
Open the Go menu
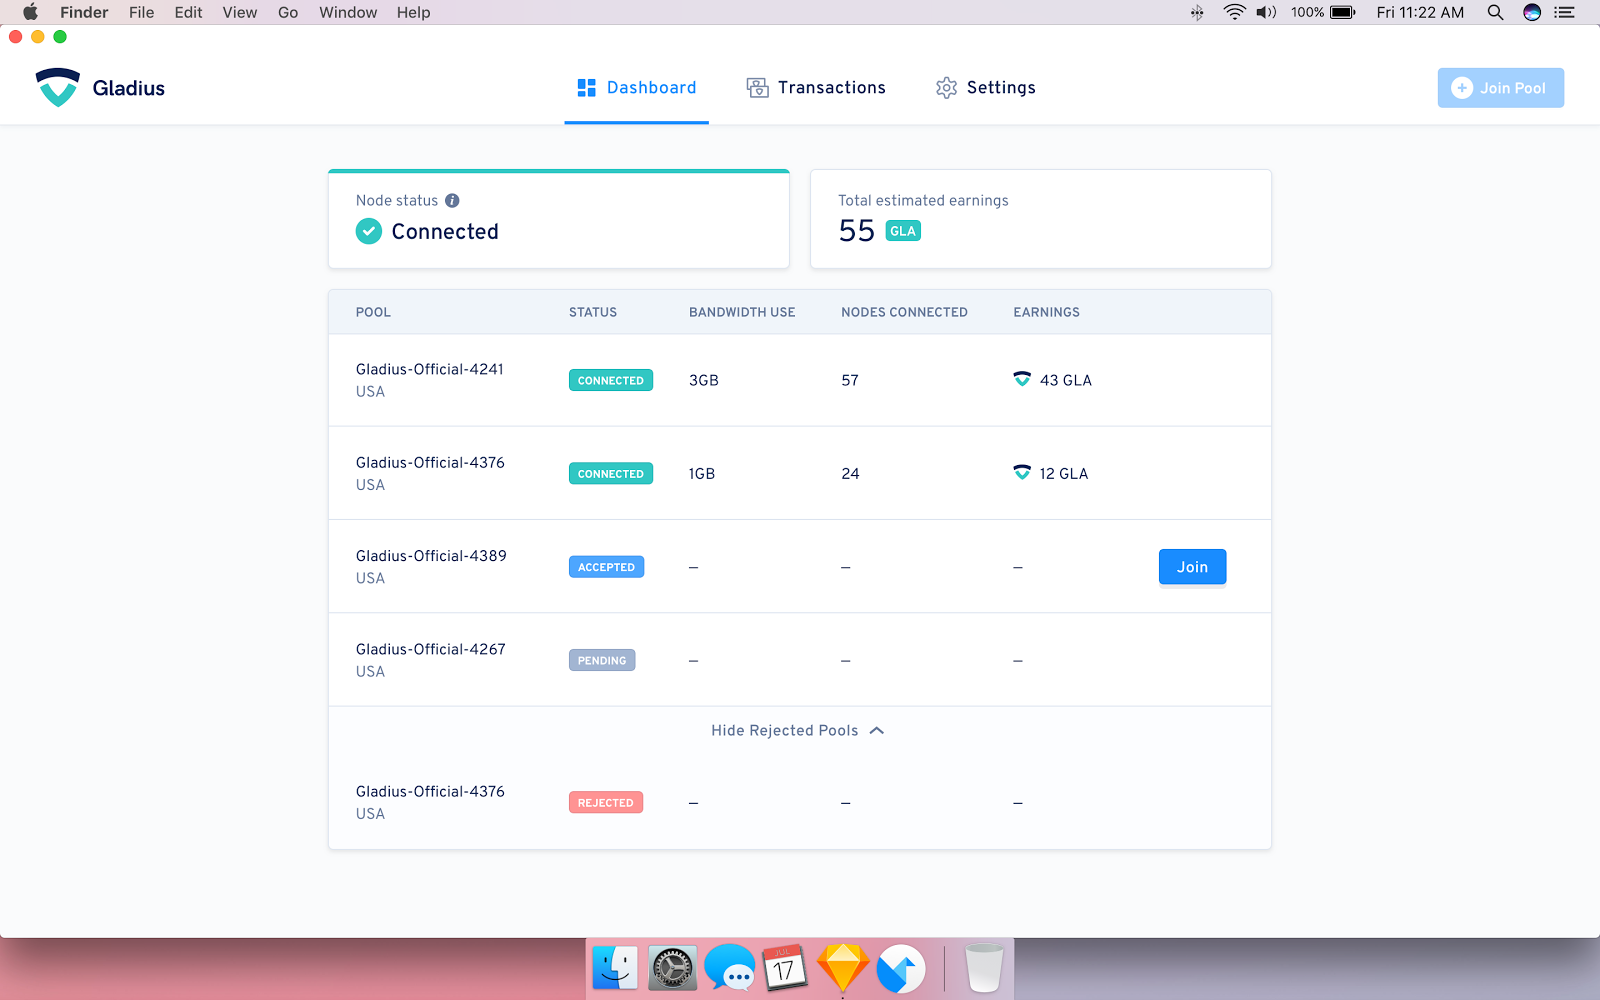[288, 12]
